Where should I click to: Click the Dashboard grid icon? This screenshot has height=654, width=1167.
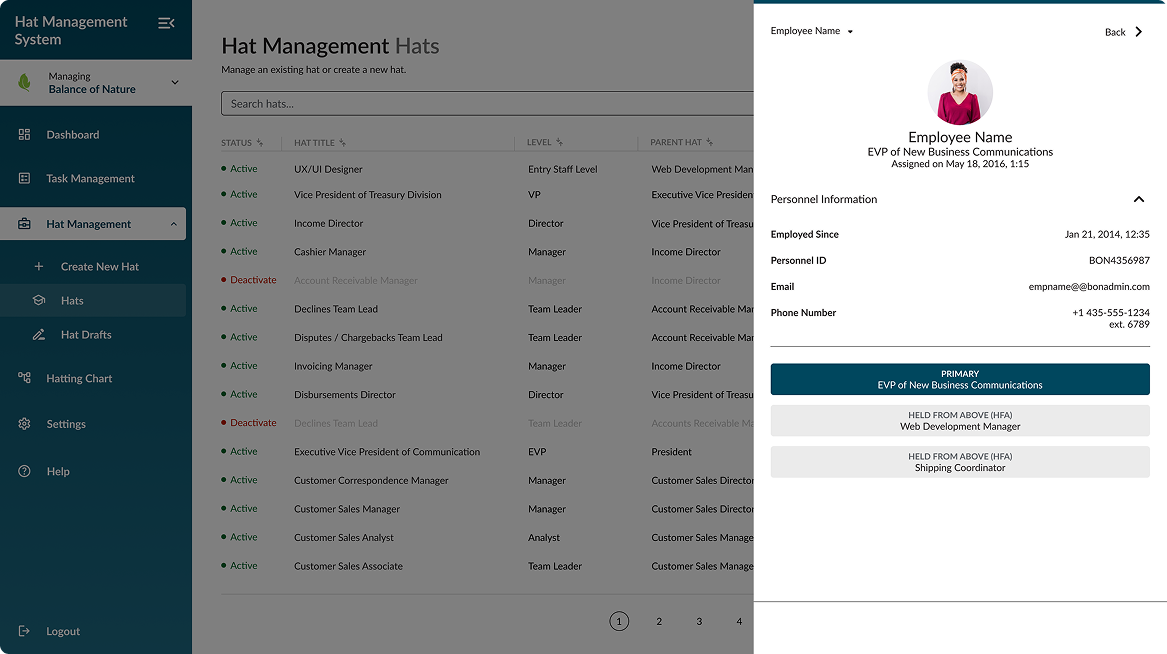(x=25, y=134)
